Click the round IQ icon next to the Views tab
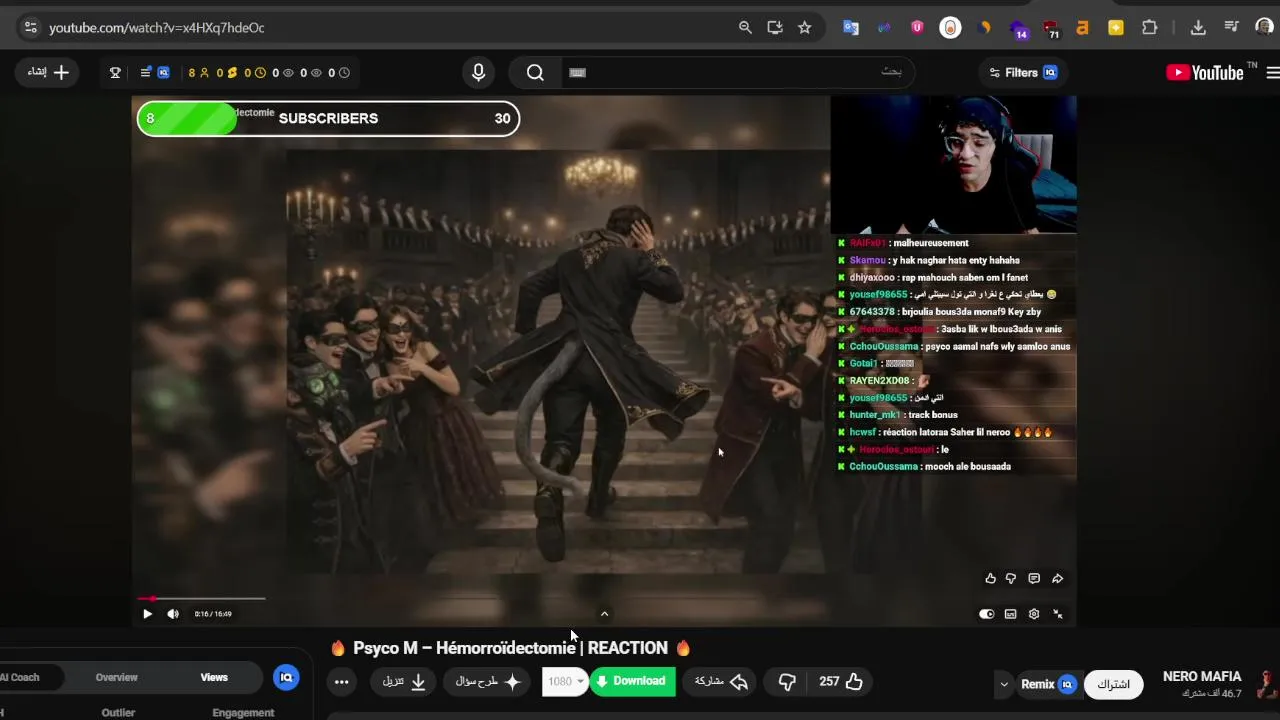The width and height of the screenshot is (1280, 720). pos(286,677)
